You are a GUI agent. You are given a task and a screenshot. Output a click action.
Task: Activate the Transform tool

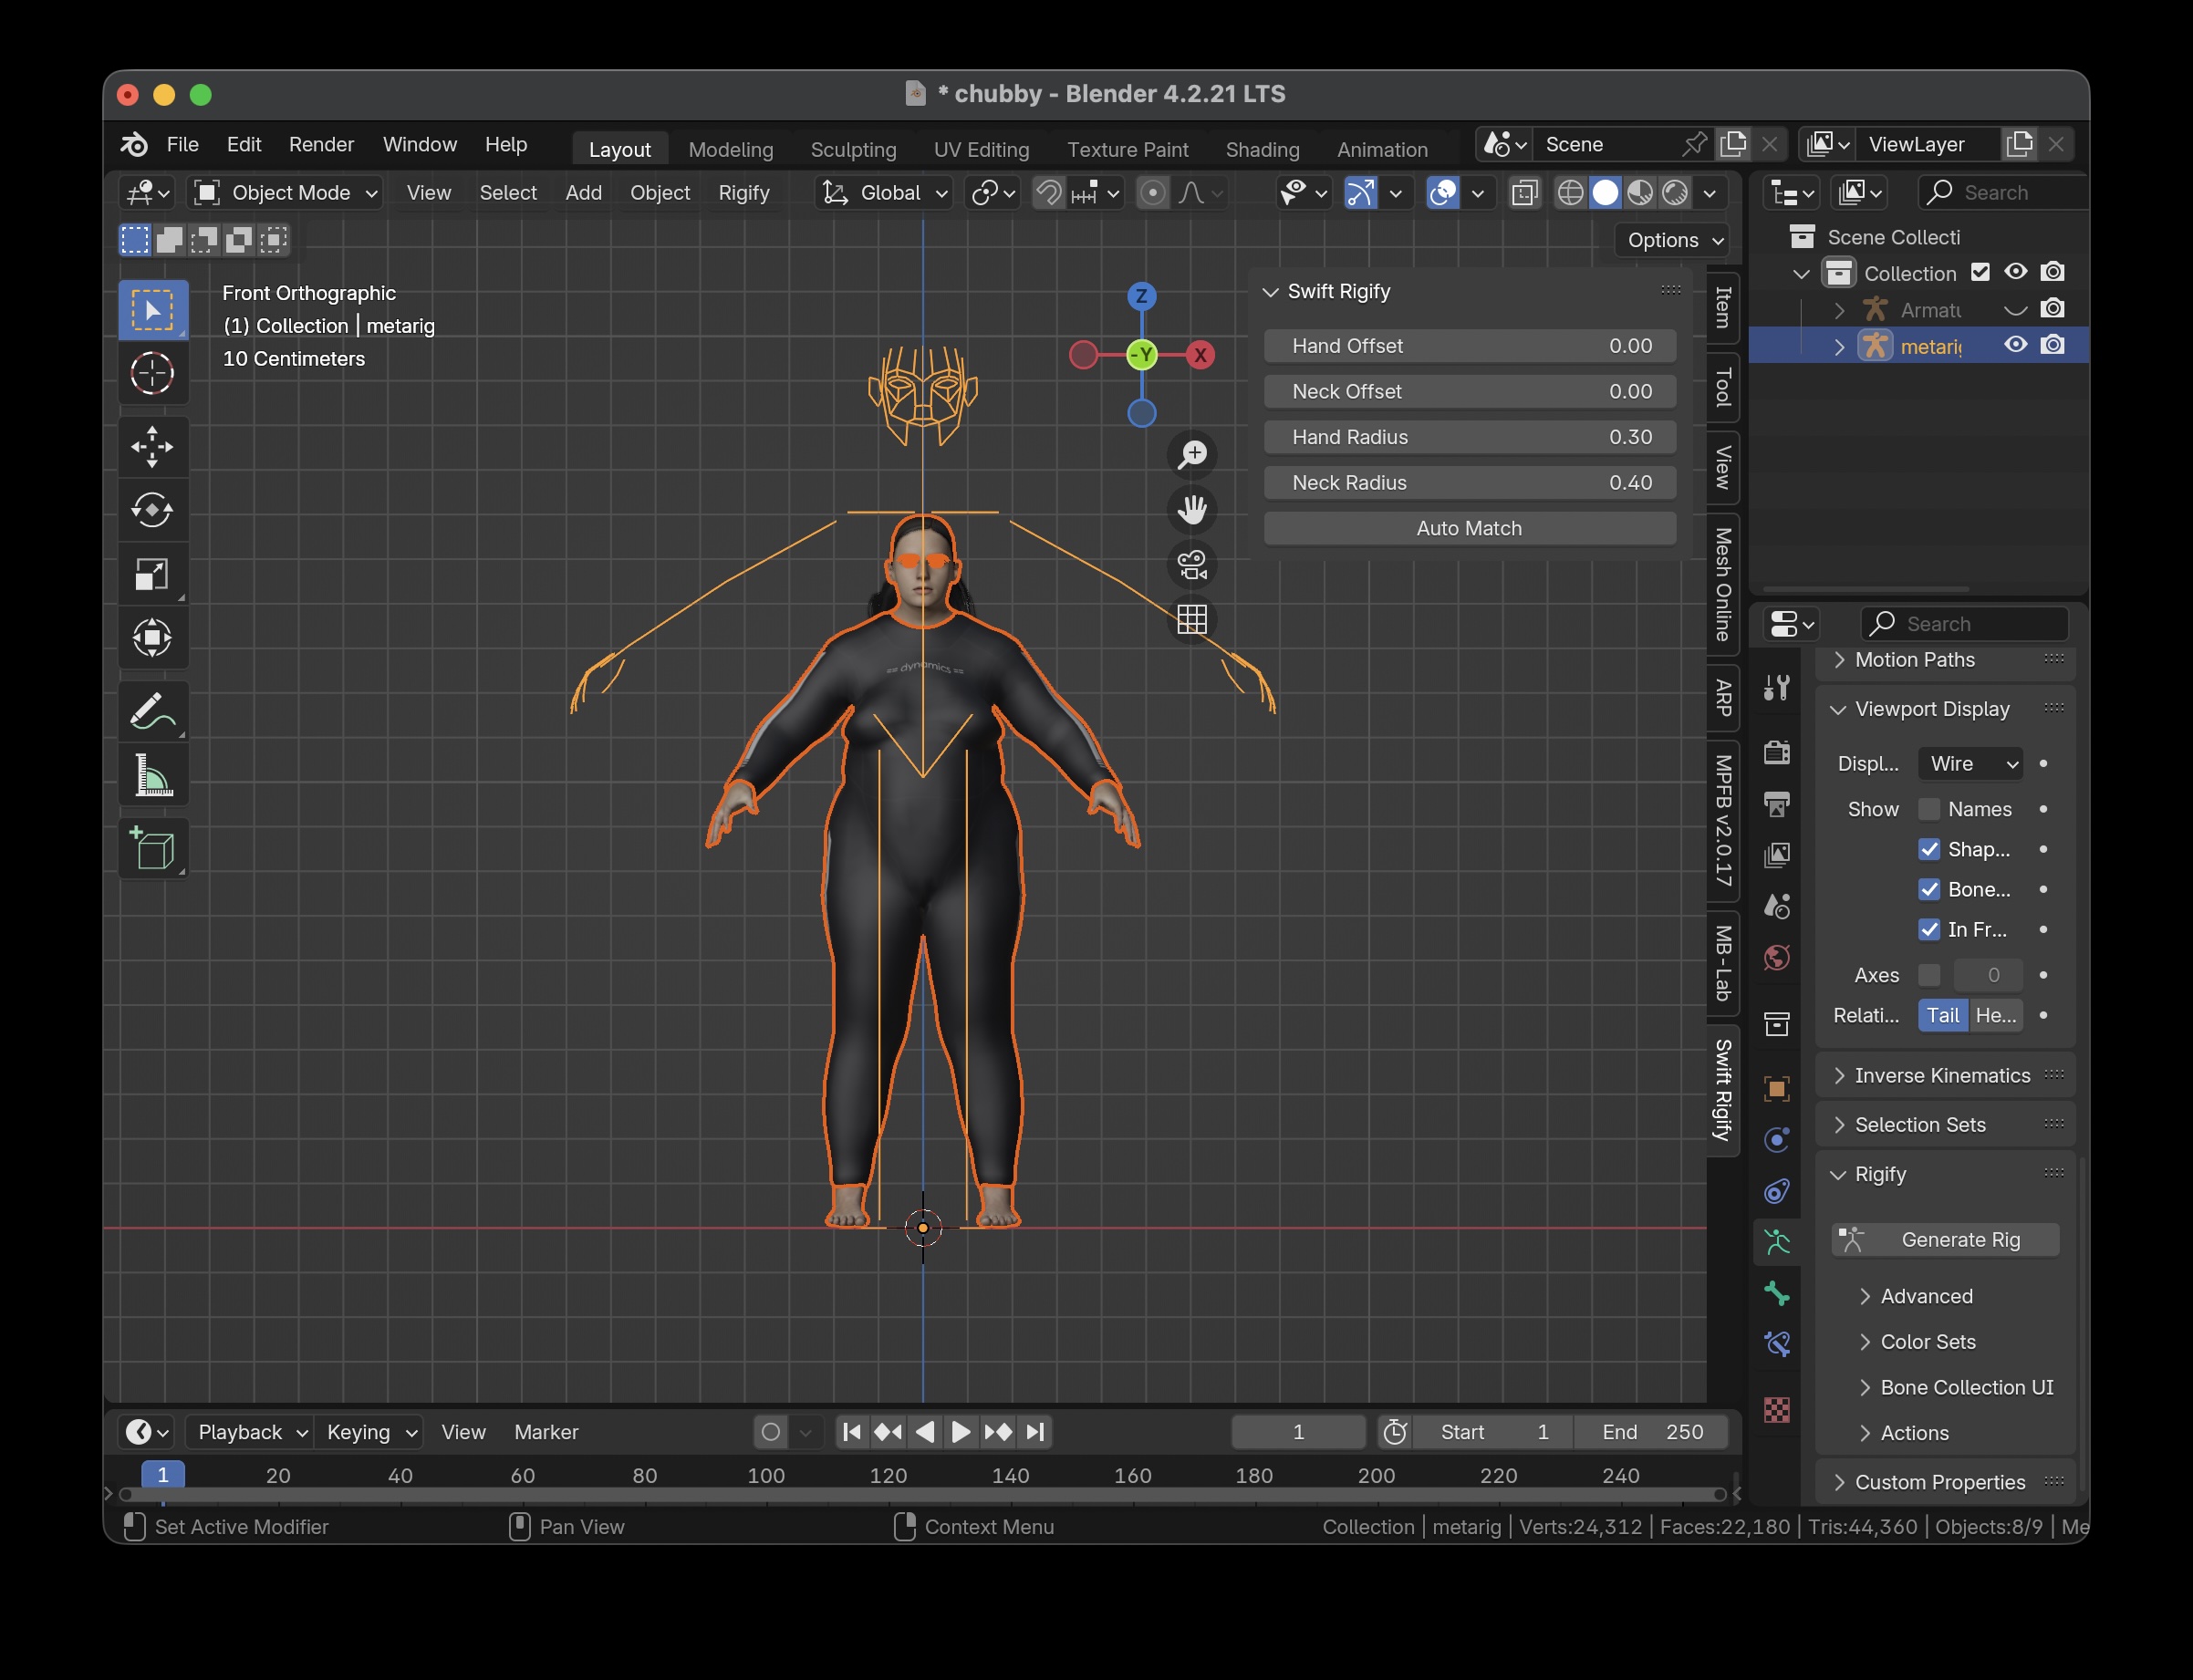click(x=152, y=637)
